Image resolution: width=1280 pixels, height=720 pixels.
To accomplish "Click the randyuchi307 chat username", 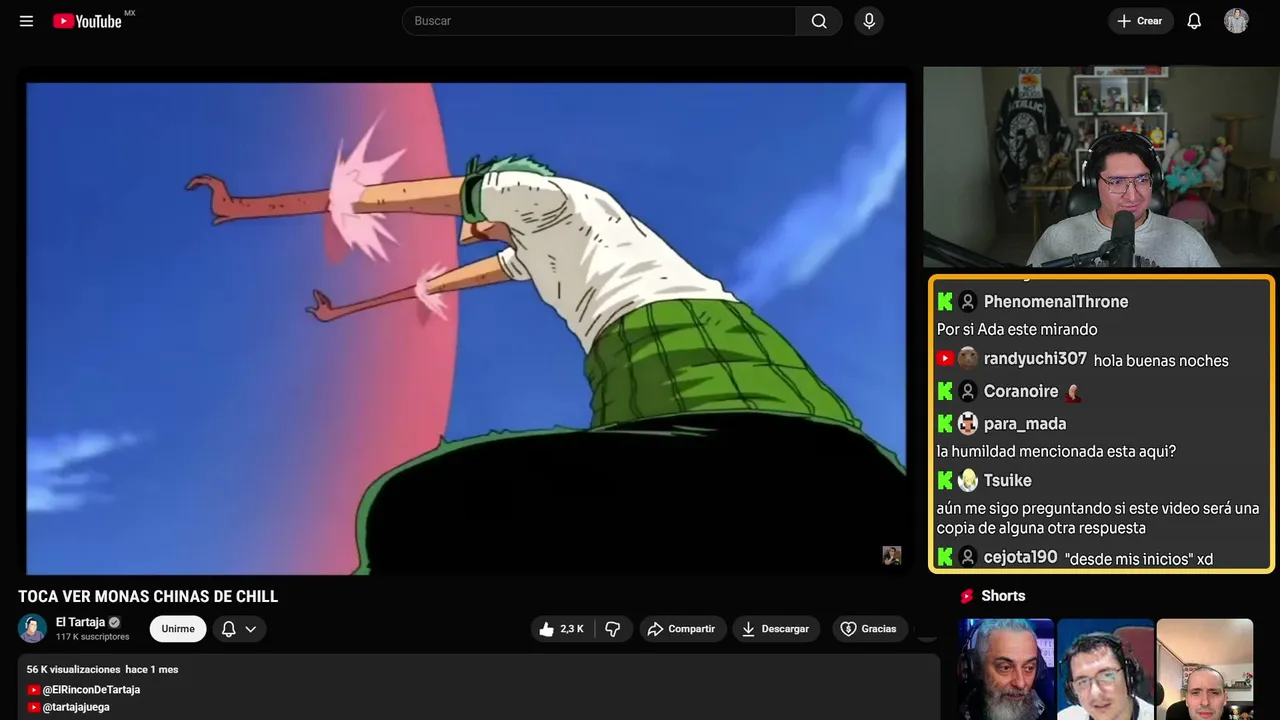I will point(1035,358).
